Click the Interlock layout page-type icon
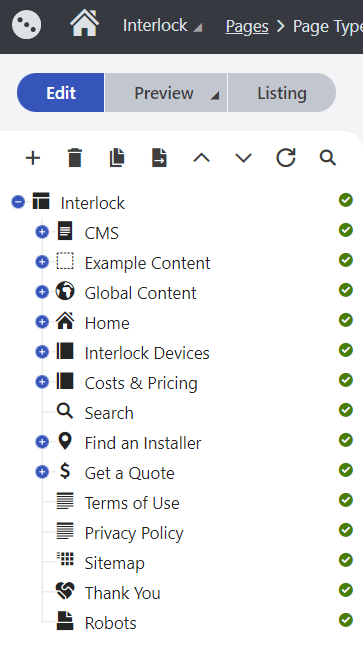Screen dimensions: 363x648 point(41,201)
